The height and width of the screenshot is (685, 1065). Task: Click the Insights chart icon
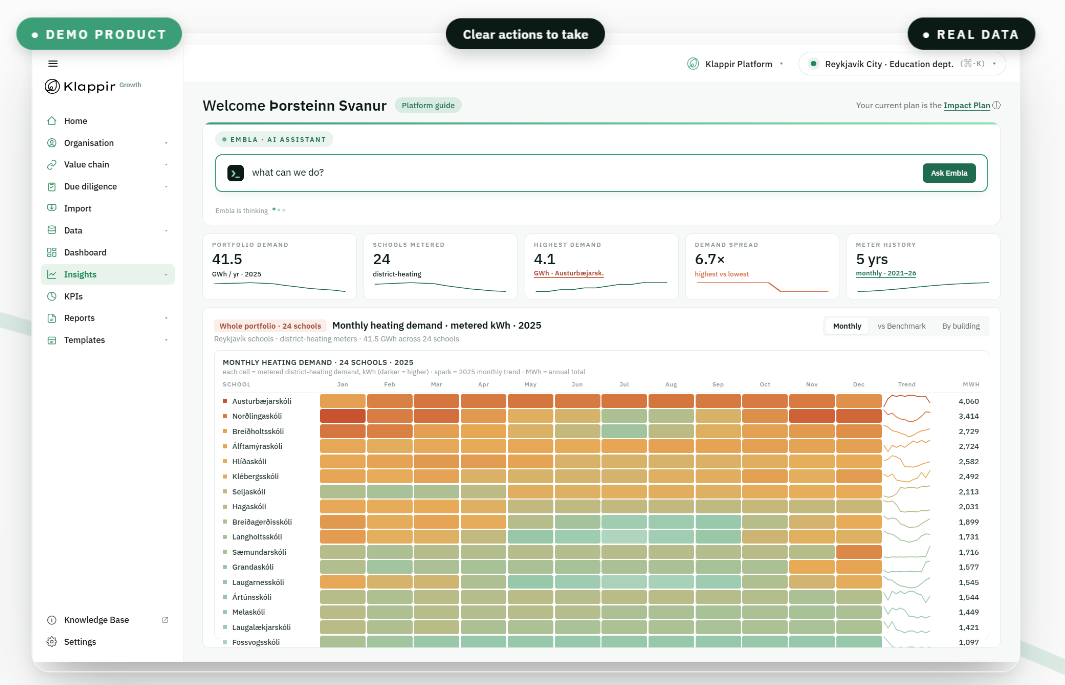[x=52, y=274]
